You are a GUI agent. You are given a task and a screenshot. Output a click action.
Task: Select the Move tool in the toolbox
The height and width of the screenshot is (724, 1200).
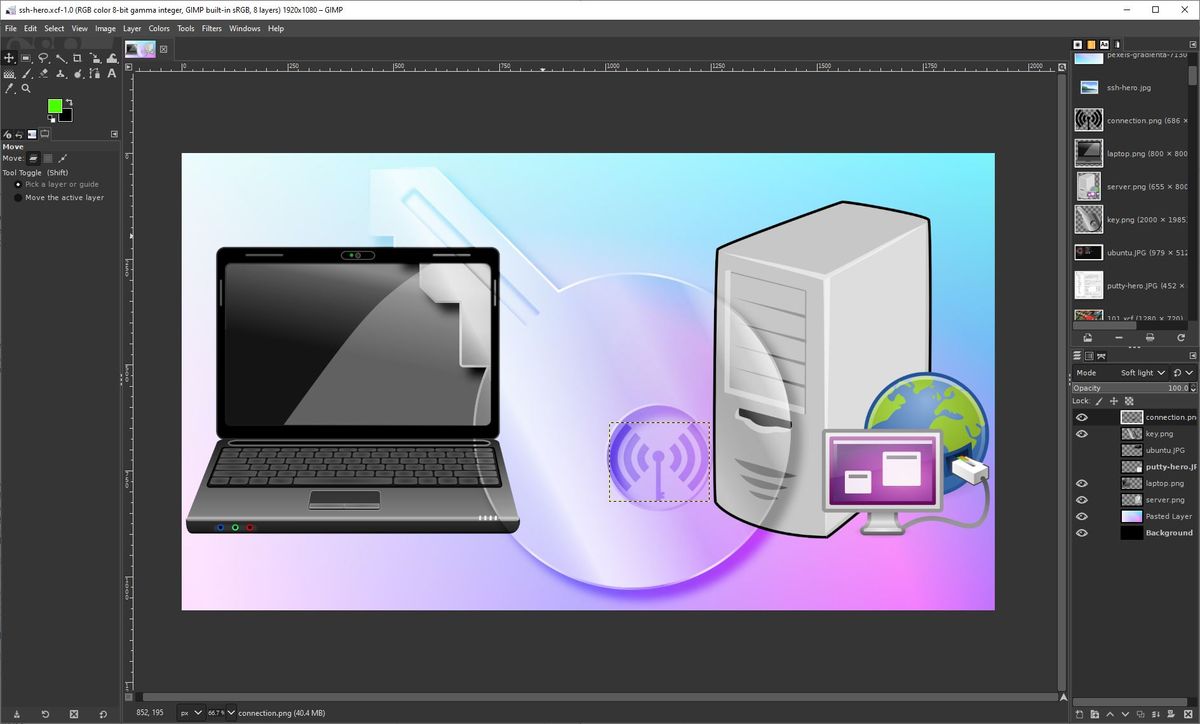[x=9, y=58]
